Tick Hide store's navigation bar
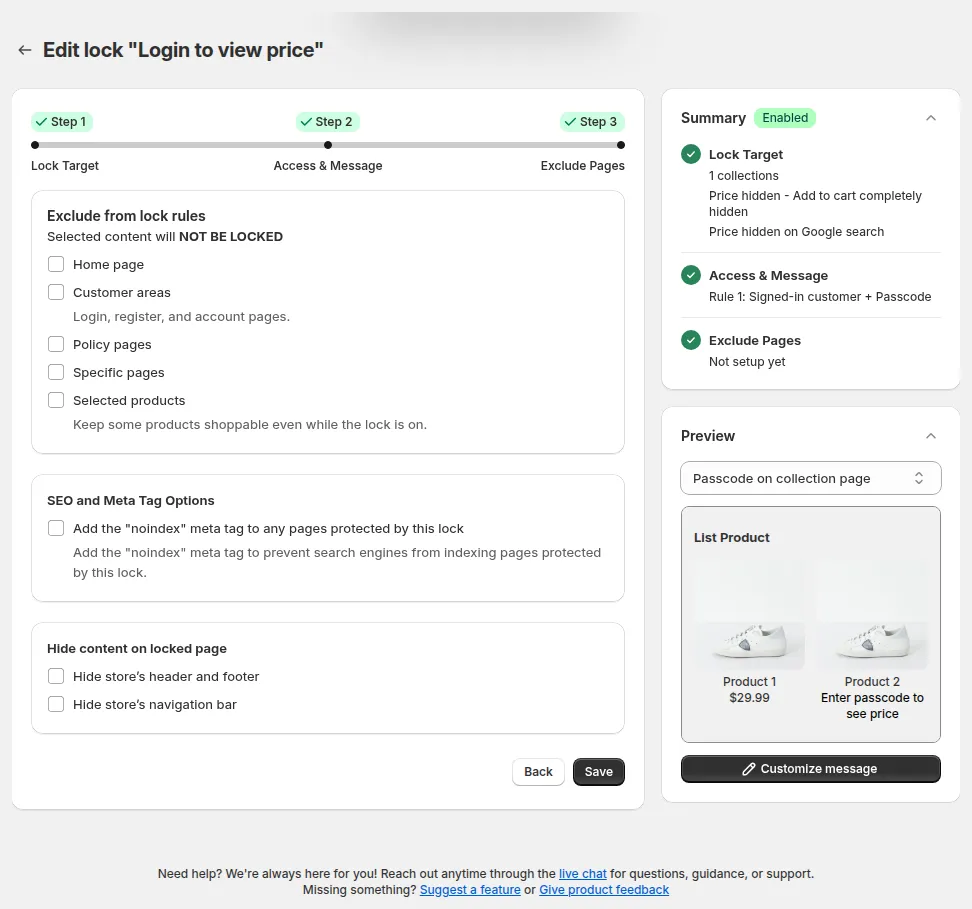Image resolution: width=972 pixels, height=909 pixels. tap(56, 704)
